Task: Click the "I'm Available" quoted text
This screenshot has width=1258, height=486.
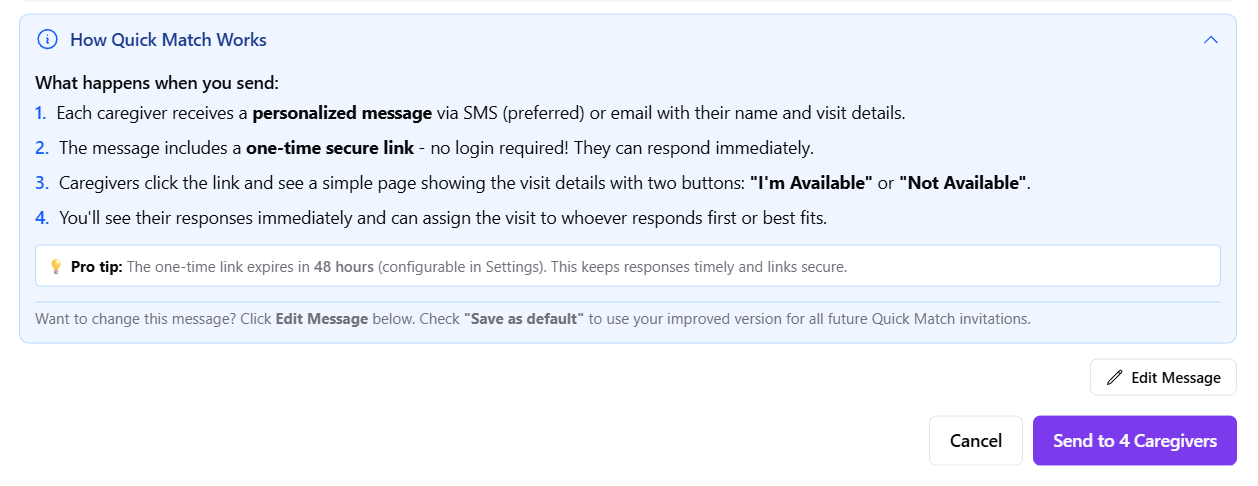Action: point(811,183)
